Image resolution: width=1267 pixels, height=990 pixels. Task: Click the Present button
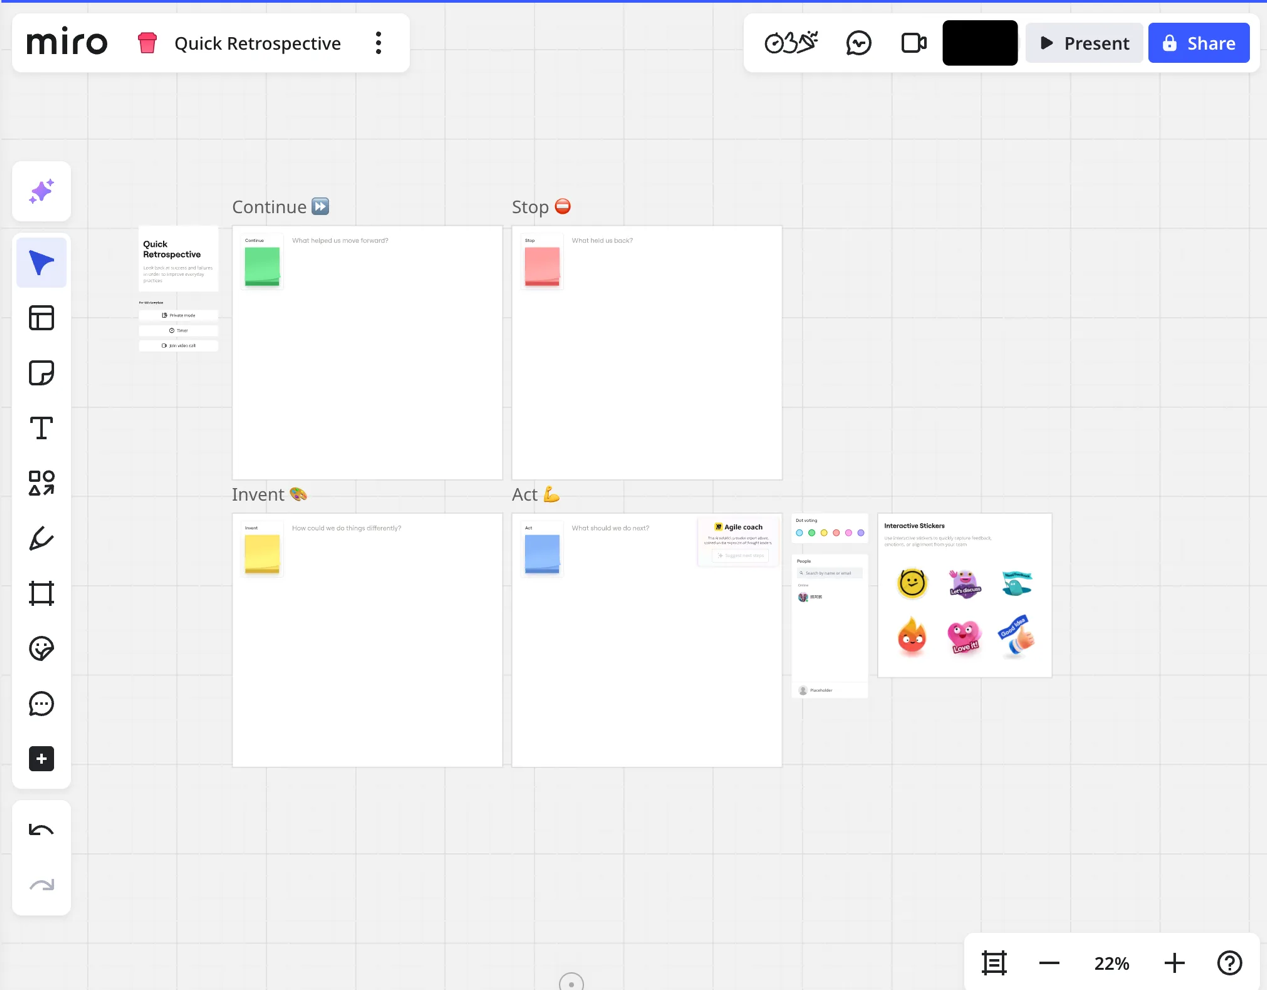coord(1084,43)
